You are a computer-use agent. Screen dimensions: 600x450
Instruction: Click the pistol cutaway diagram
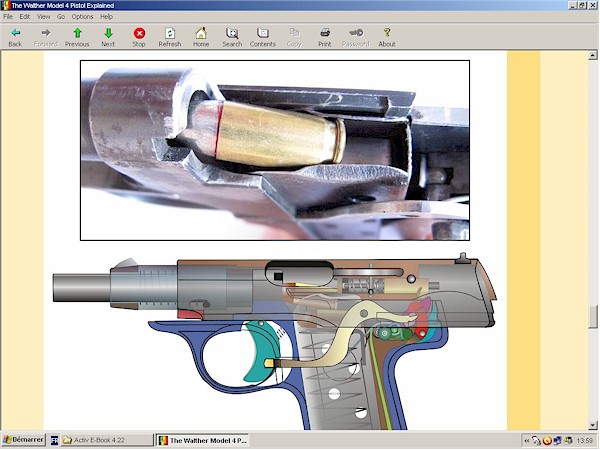(275, 341)
